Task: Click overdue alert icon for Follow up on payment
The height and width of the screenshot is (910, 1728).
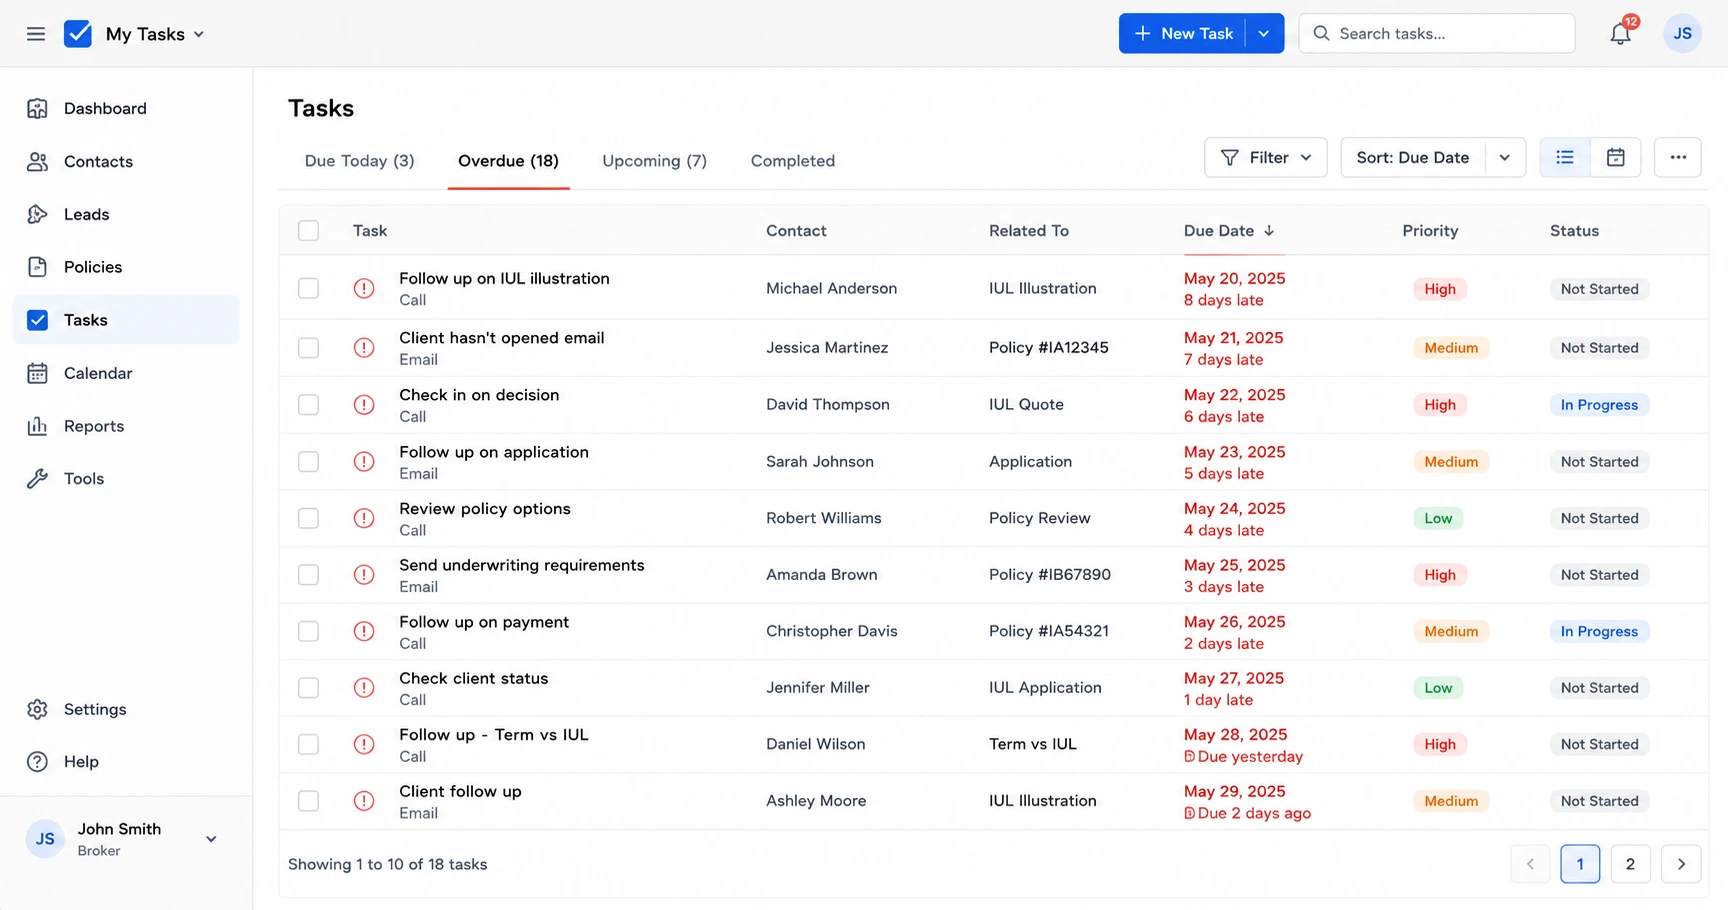Action: tap(364, 631)
